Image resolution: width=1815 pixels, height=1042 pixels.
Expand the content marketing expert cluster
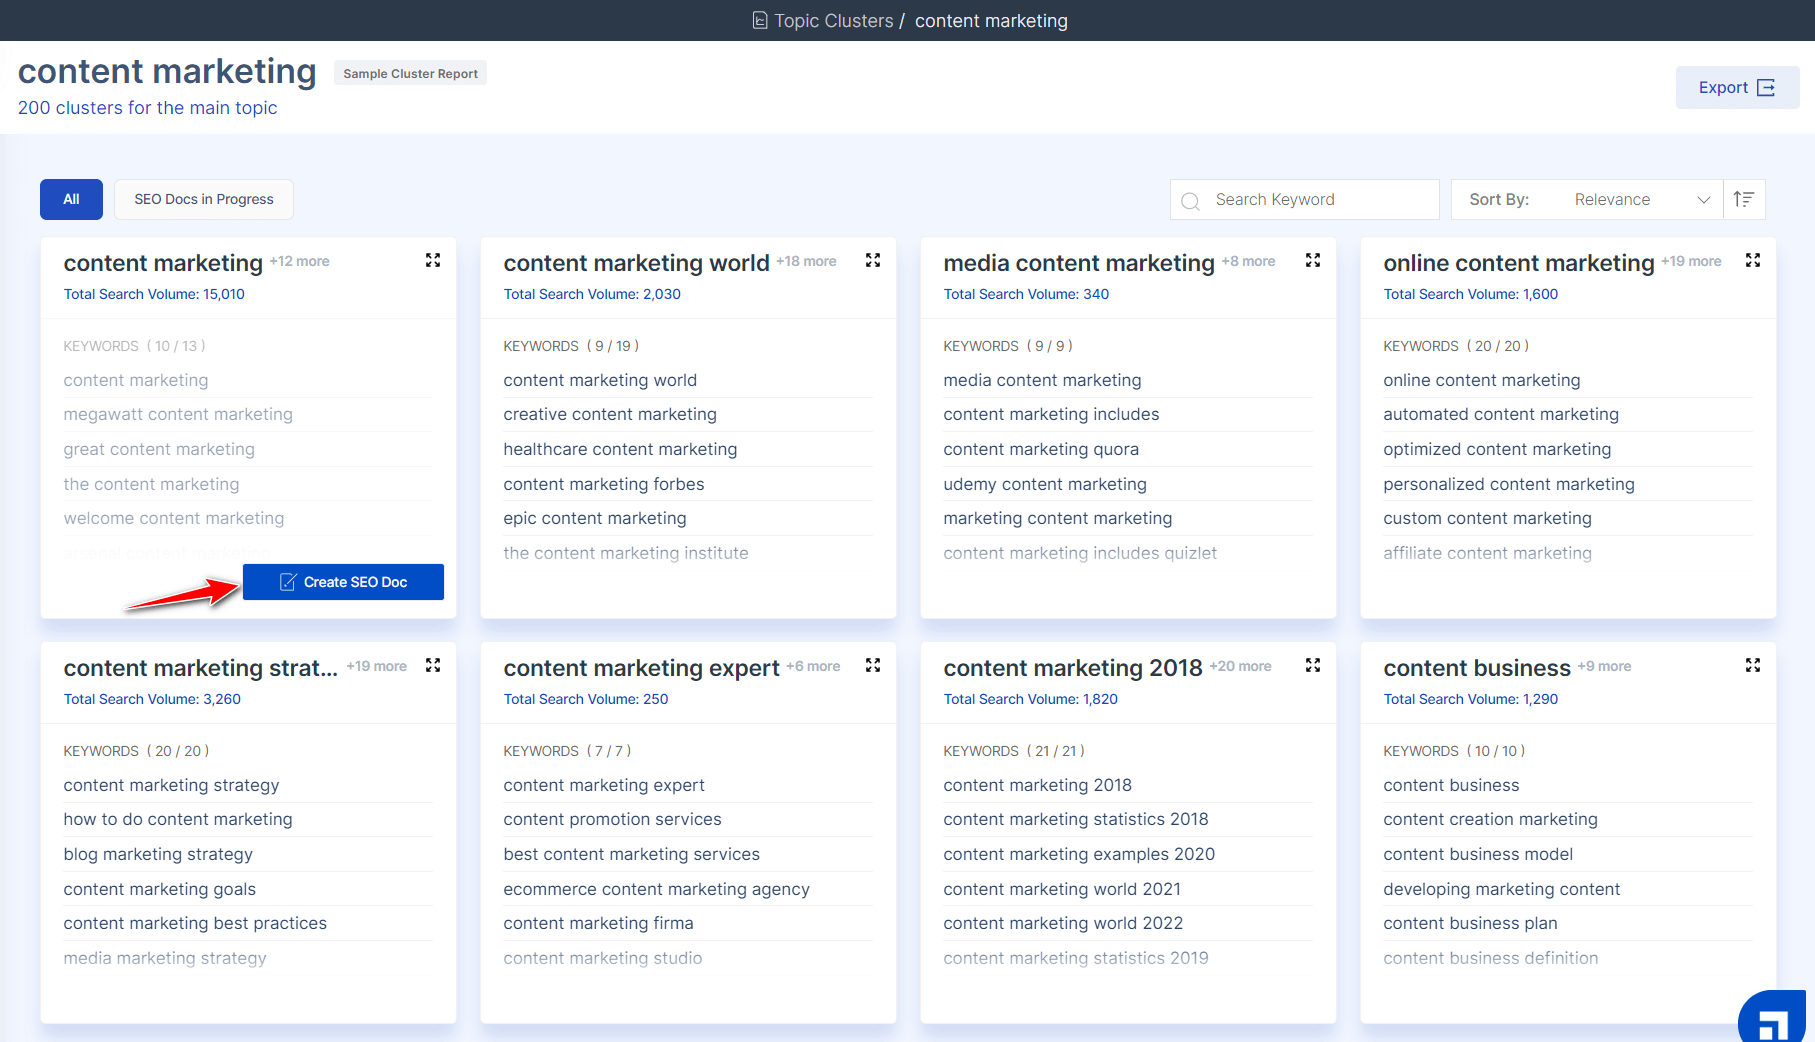point(873,665)
